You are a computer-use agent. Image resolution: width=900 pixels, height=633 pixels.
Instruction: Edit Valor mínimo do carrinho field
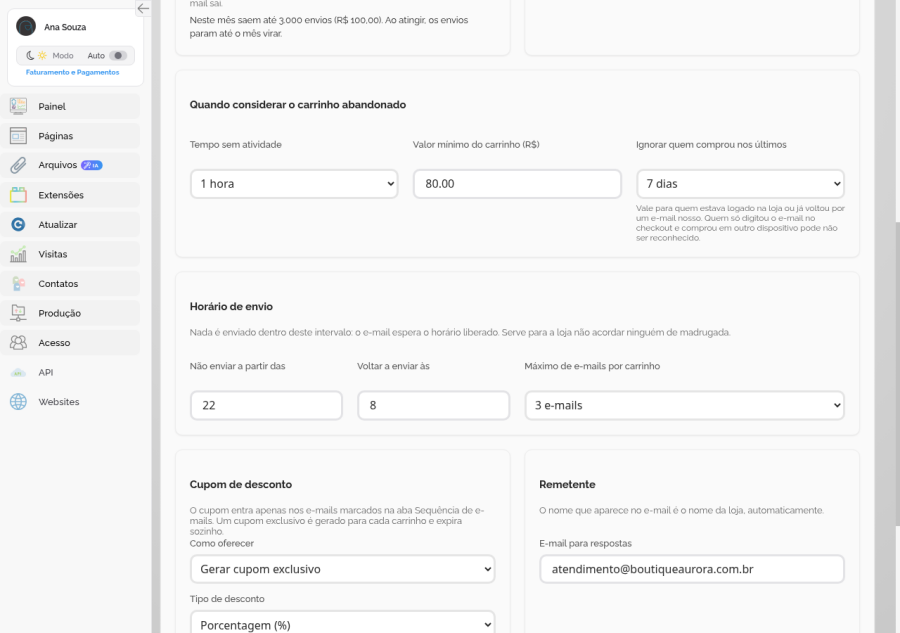pos(517,184)
